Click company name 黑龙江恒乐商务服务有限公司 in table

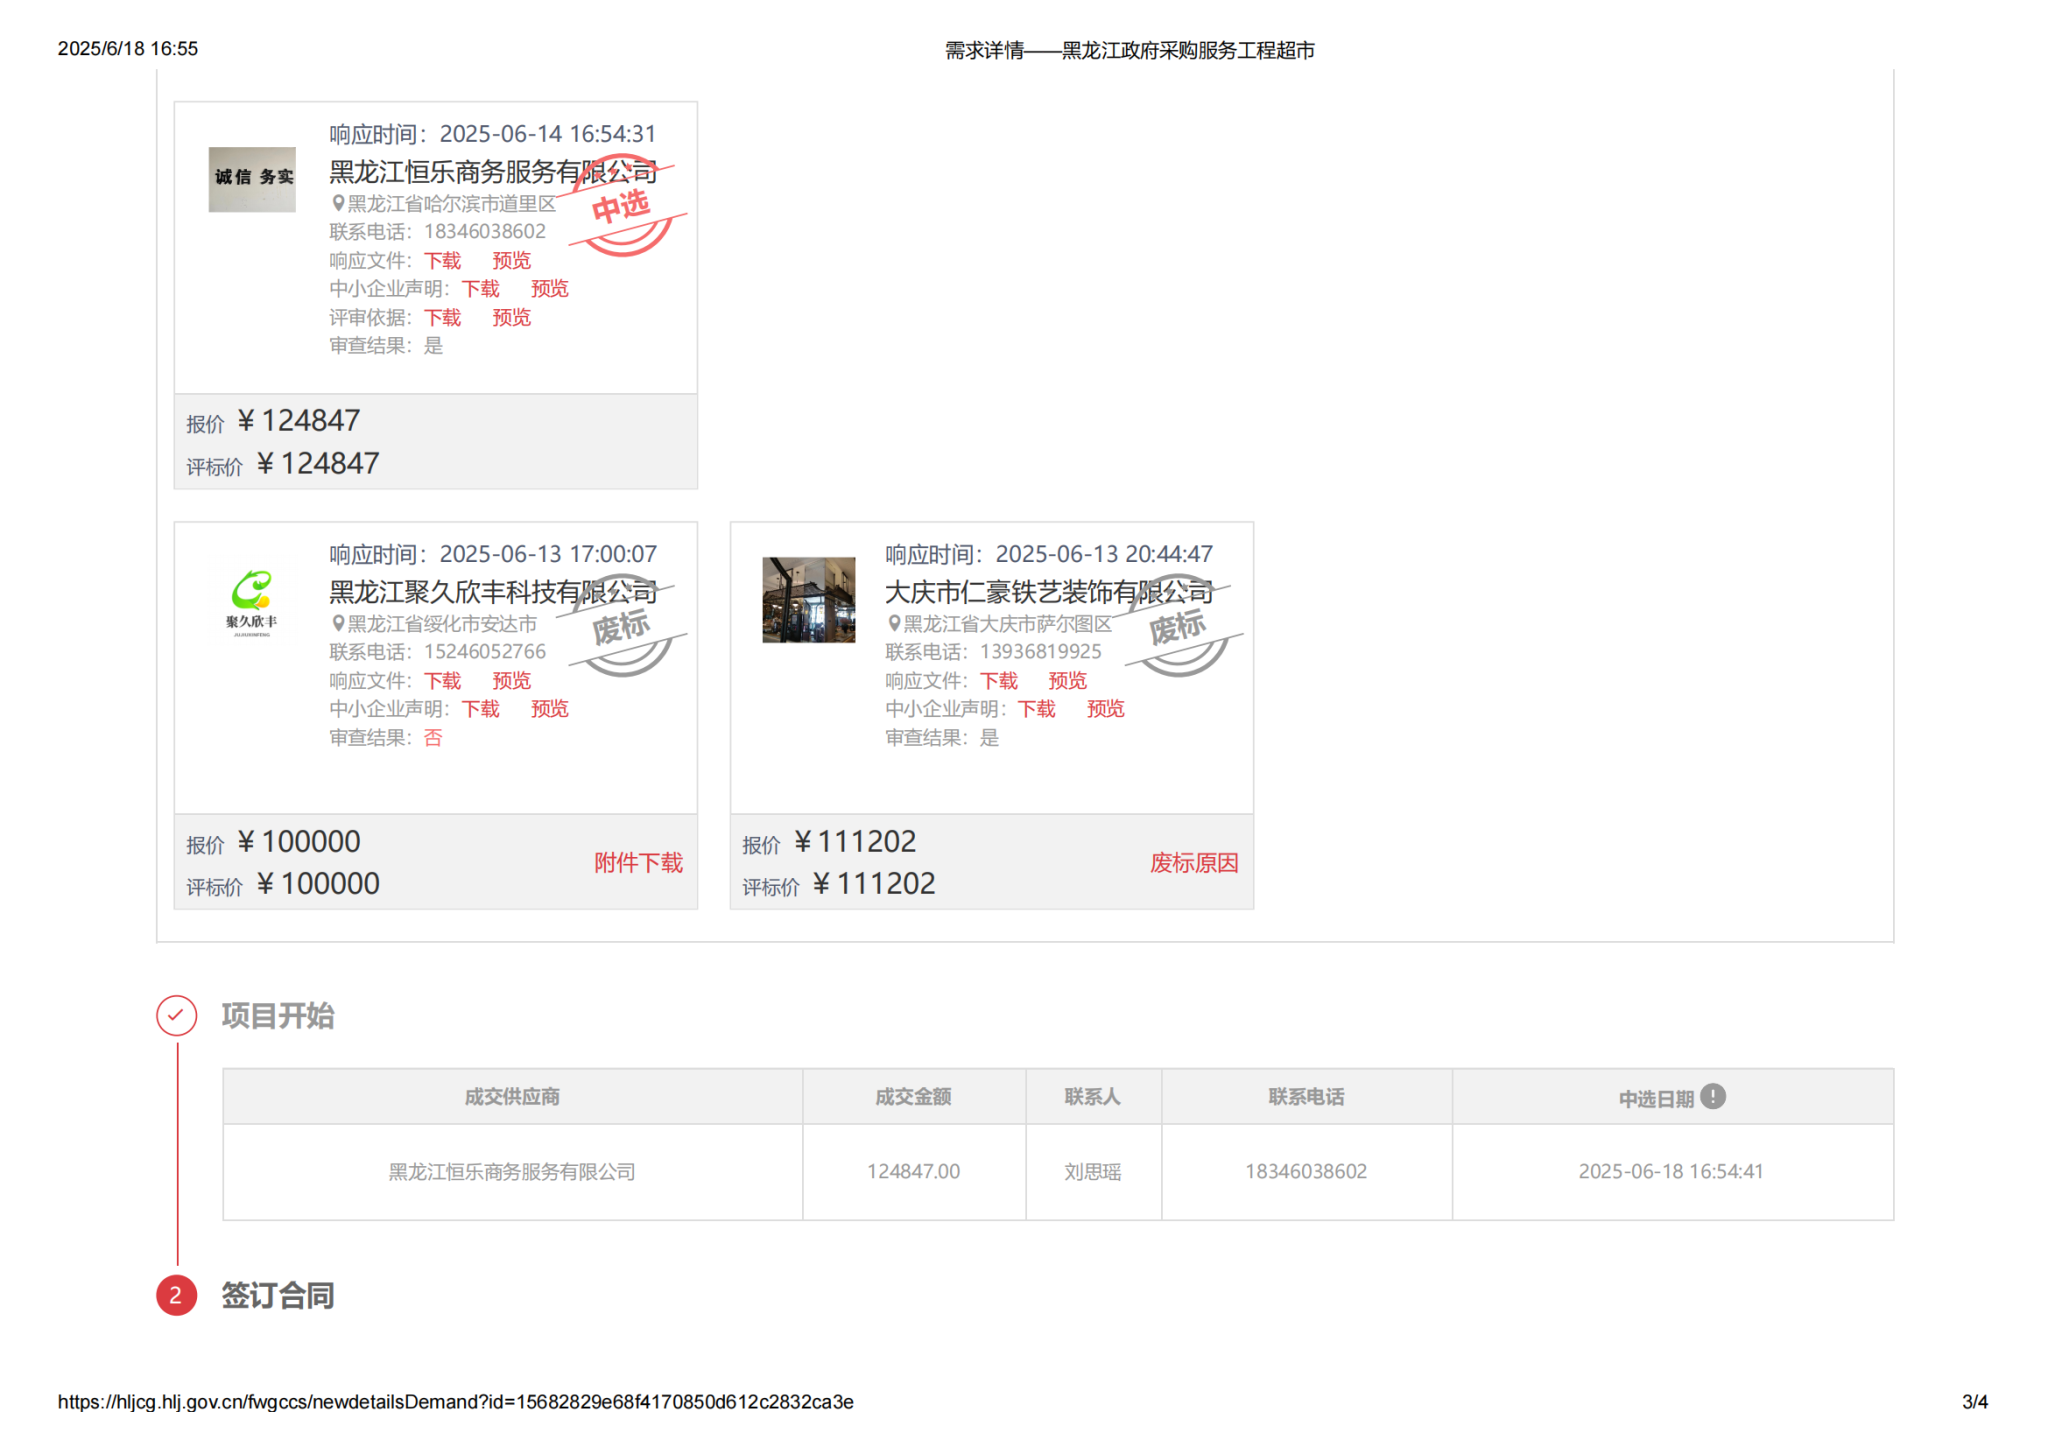click(x=512, y=1172)
